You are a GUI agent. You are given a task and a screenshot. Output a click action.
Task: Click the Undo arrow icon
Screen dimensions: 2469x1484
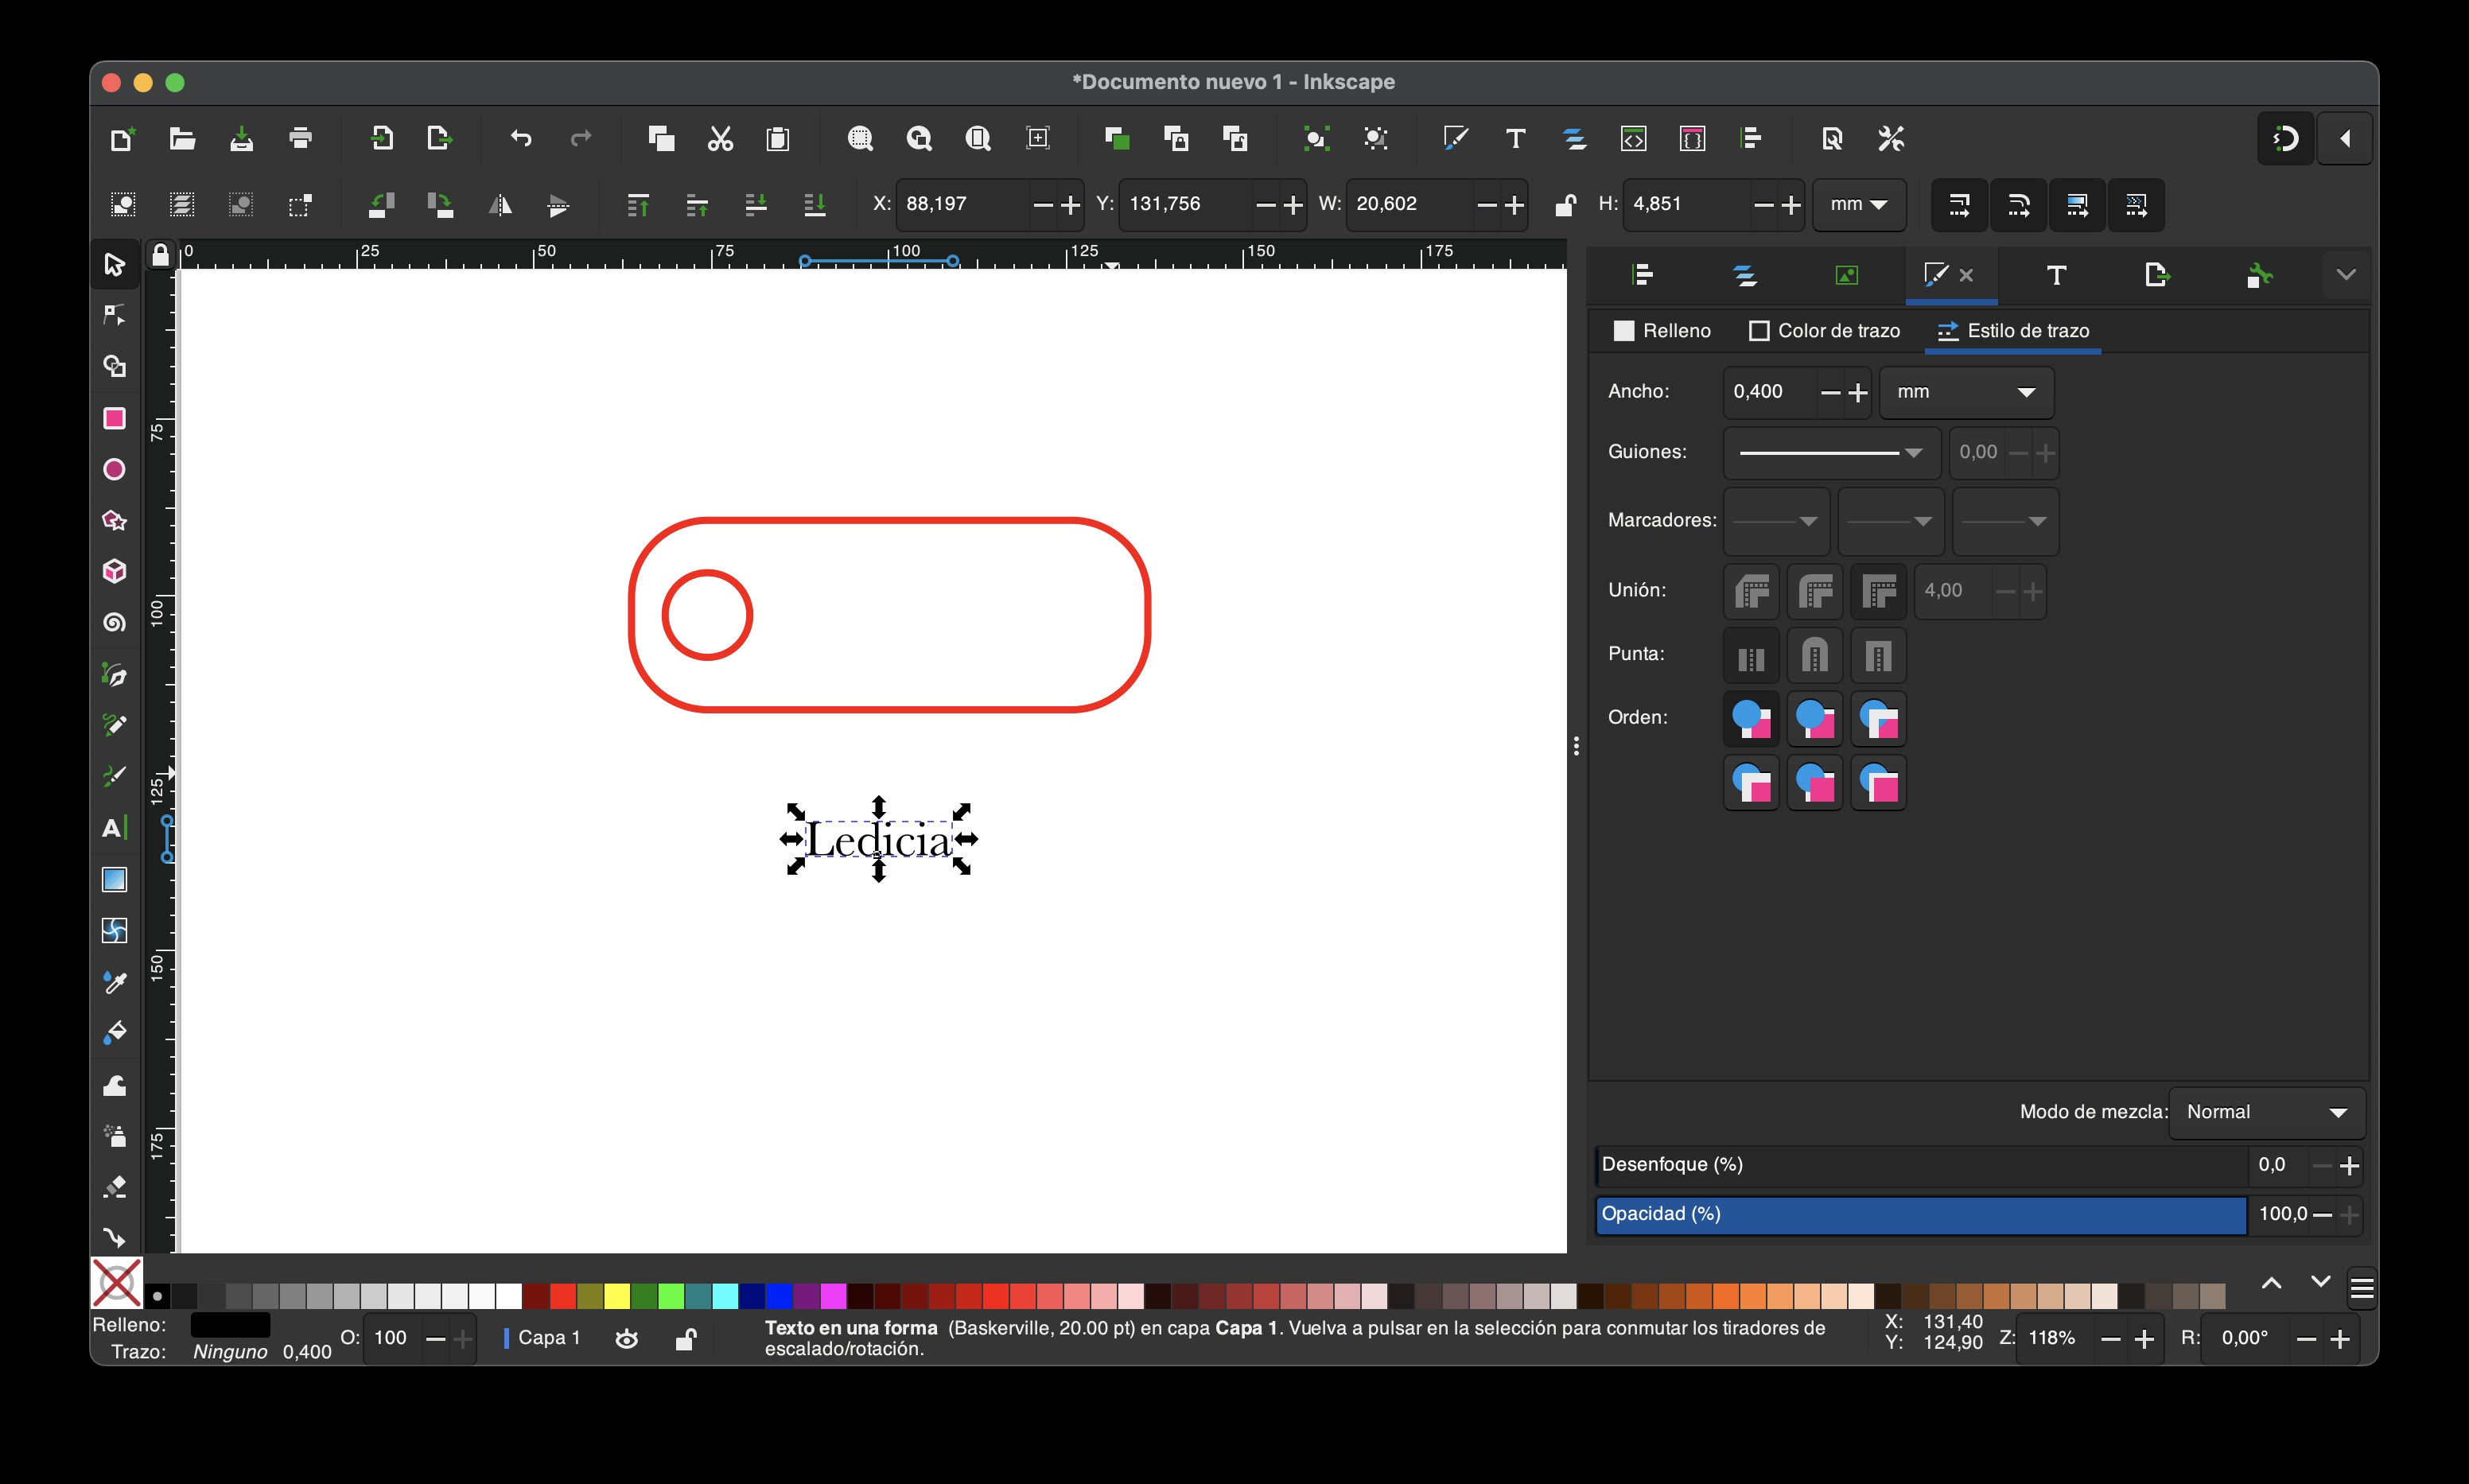[521, 138]
